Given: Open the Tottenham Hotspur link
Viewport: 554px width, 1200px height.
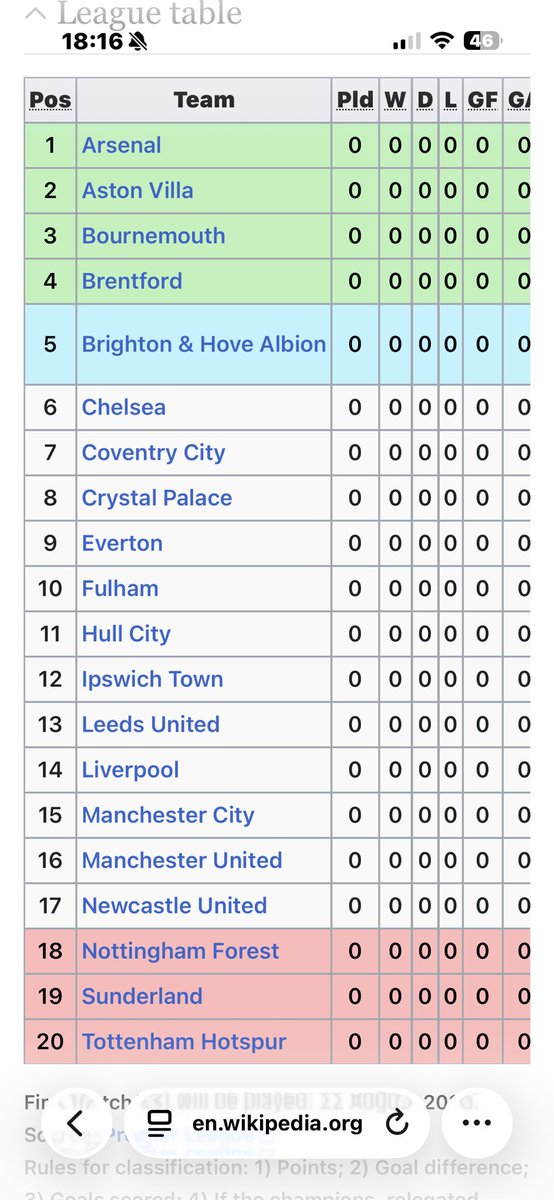Looking at the screenshot, I should (184, 1041).
